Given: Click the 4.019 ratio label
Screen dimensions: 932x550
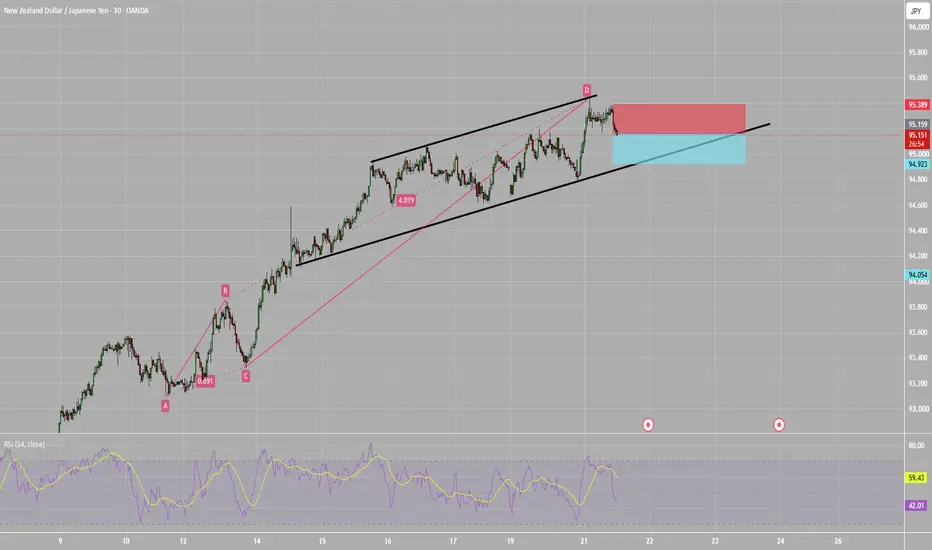Looking at the screenshot, I should (406, 200).
